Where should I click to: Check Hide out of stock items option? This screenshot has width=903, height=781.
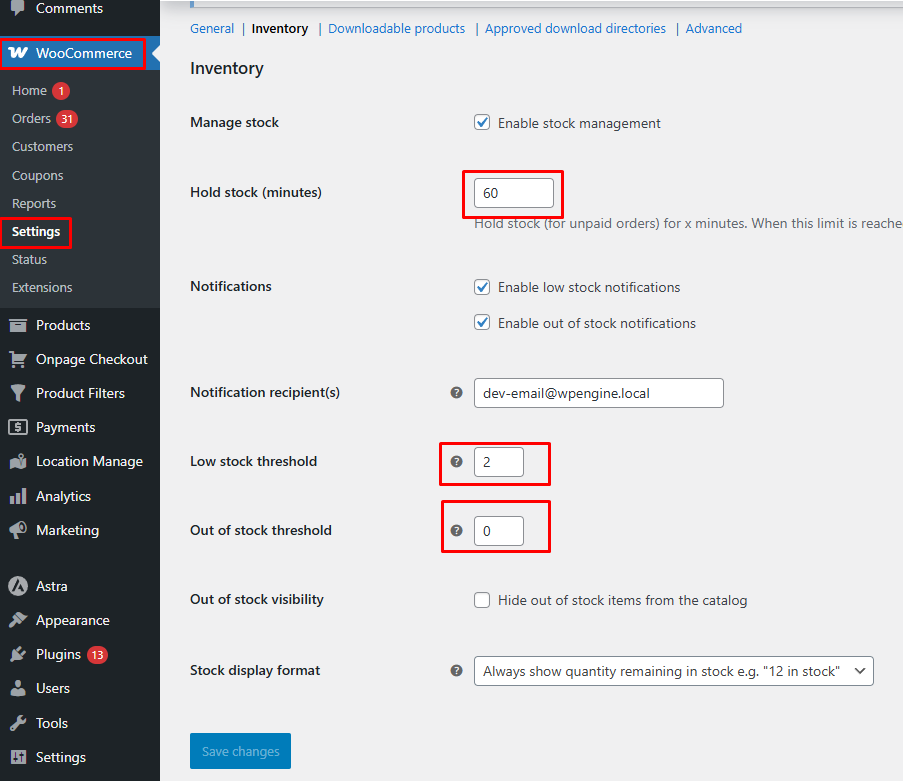click(x=482, y=600)
